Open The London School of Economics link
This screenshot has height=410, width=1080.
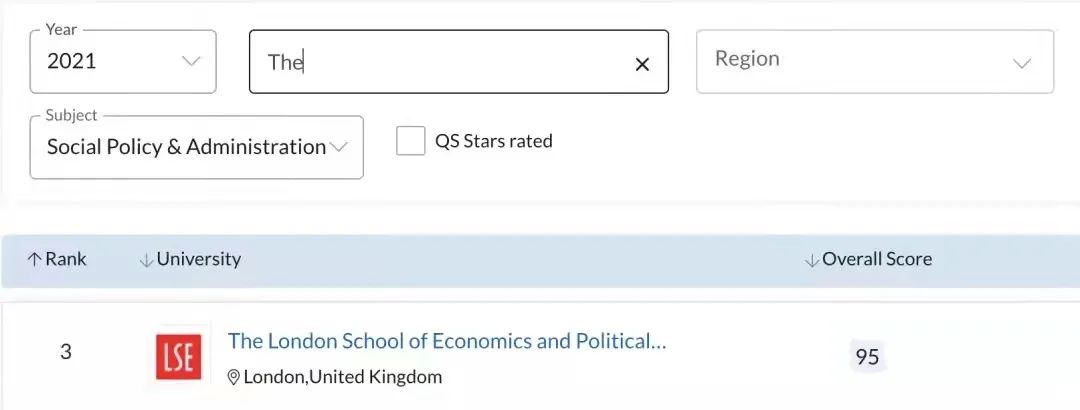446,341
